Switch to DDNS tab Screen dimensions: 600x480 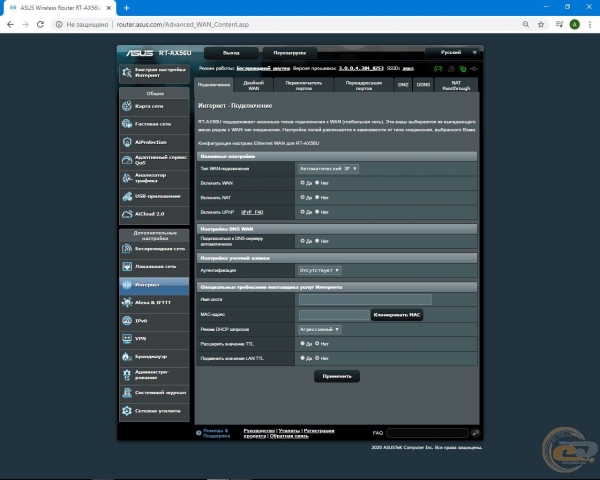(423, 85)
